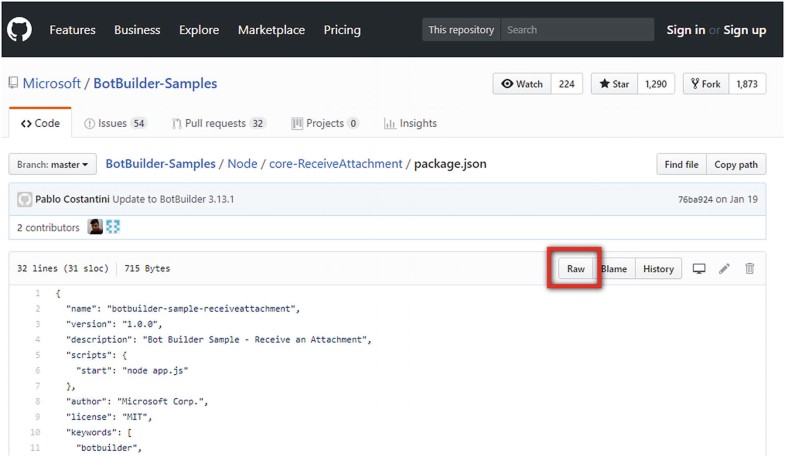Watch the repository
The height and width of the screenshot is (457, 785).
click(x=522, y=84)
